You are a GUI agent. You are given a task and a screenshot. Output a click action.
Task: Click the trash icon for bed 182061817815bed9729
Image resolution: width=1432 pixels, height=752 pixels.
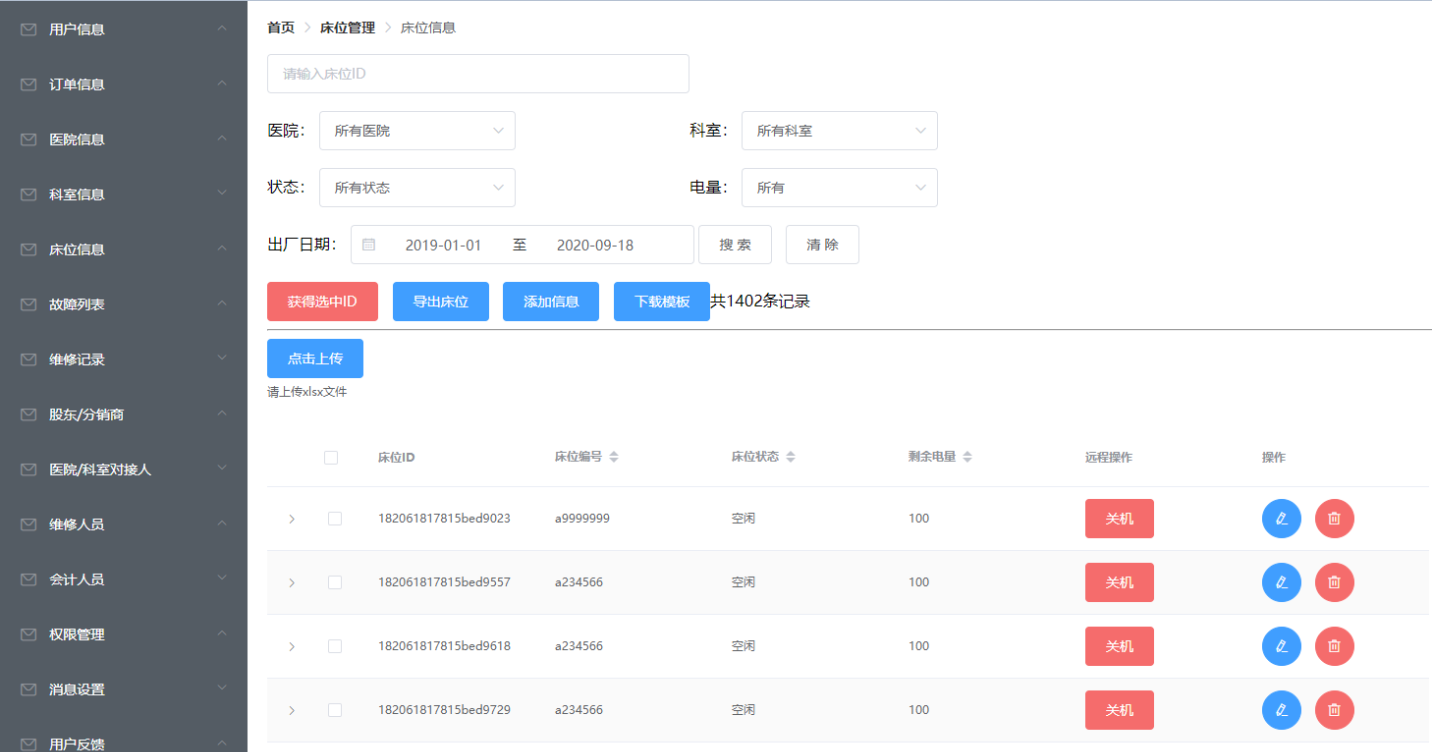(x=1334, y=710)
